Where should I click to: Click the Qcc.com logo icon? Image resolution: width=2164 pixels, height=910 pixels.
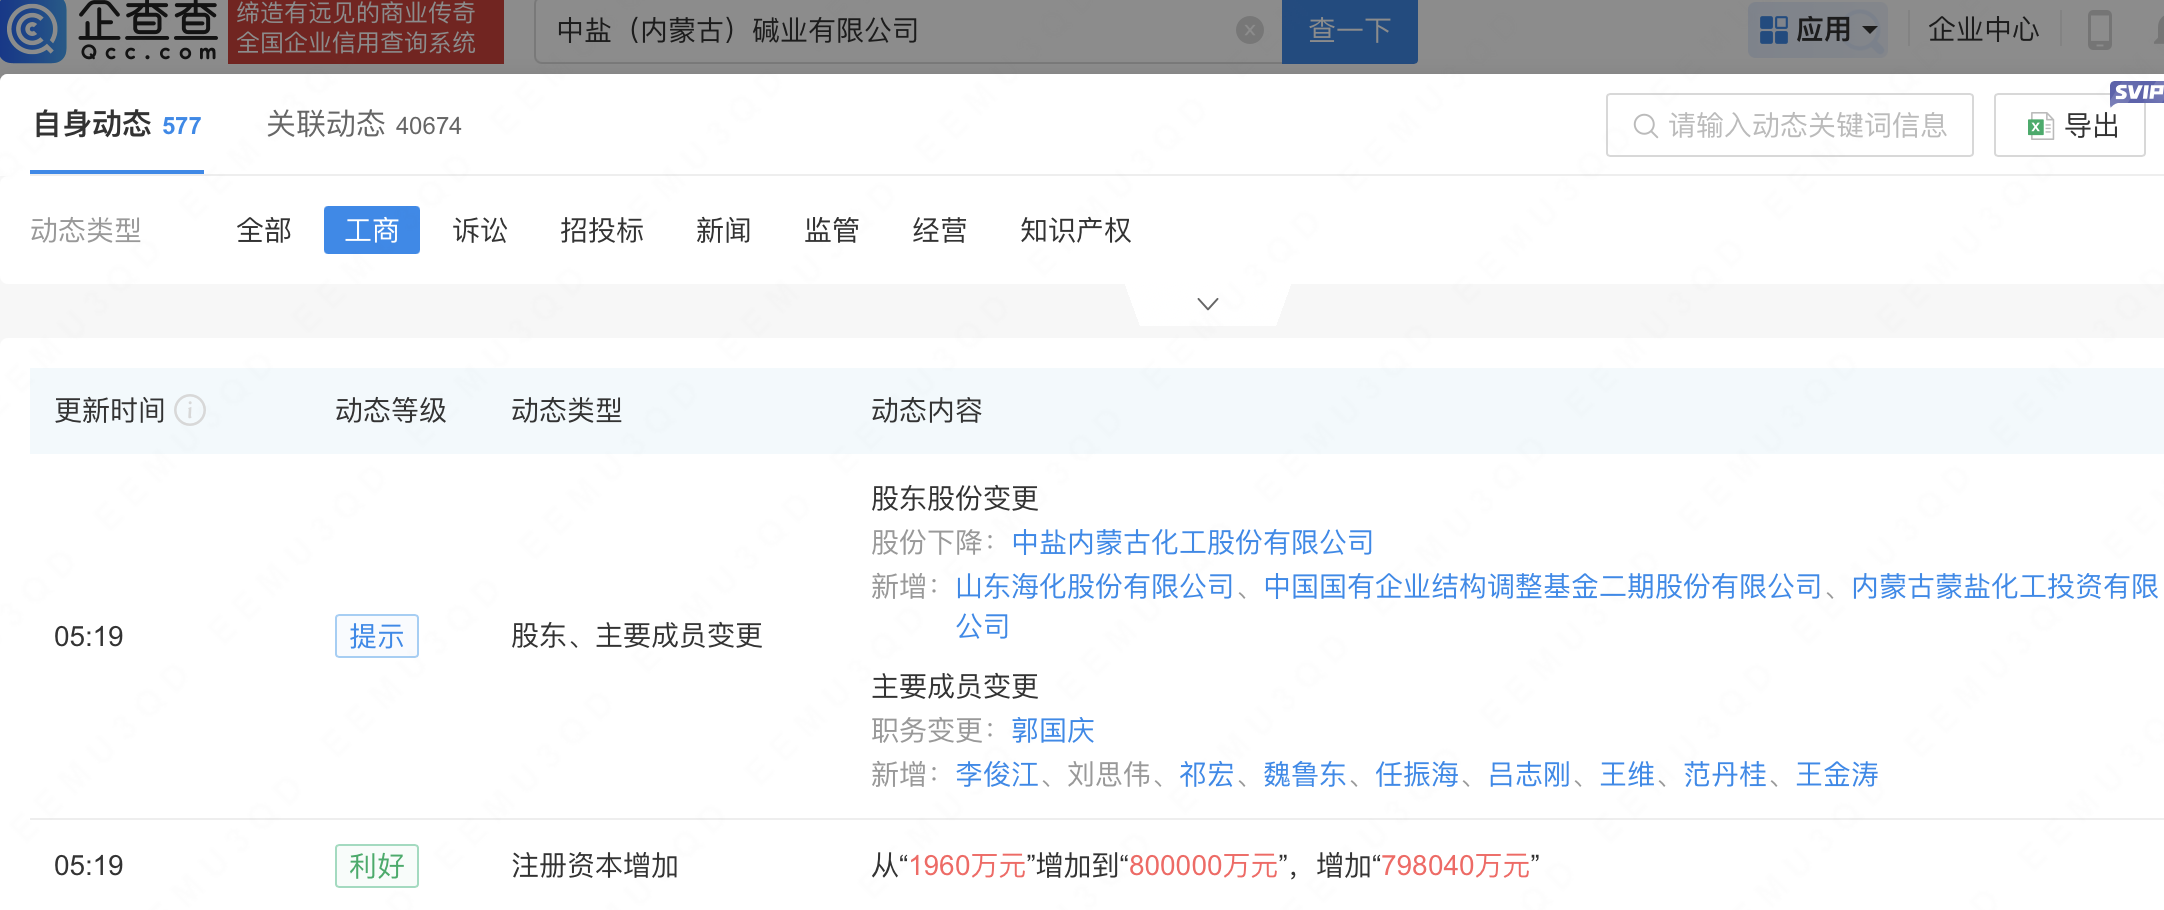[34, 30]
